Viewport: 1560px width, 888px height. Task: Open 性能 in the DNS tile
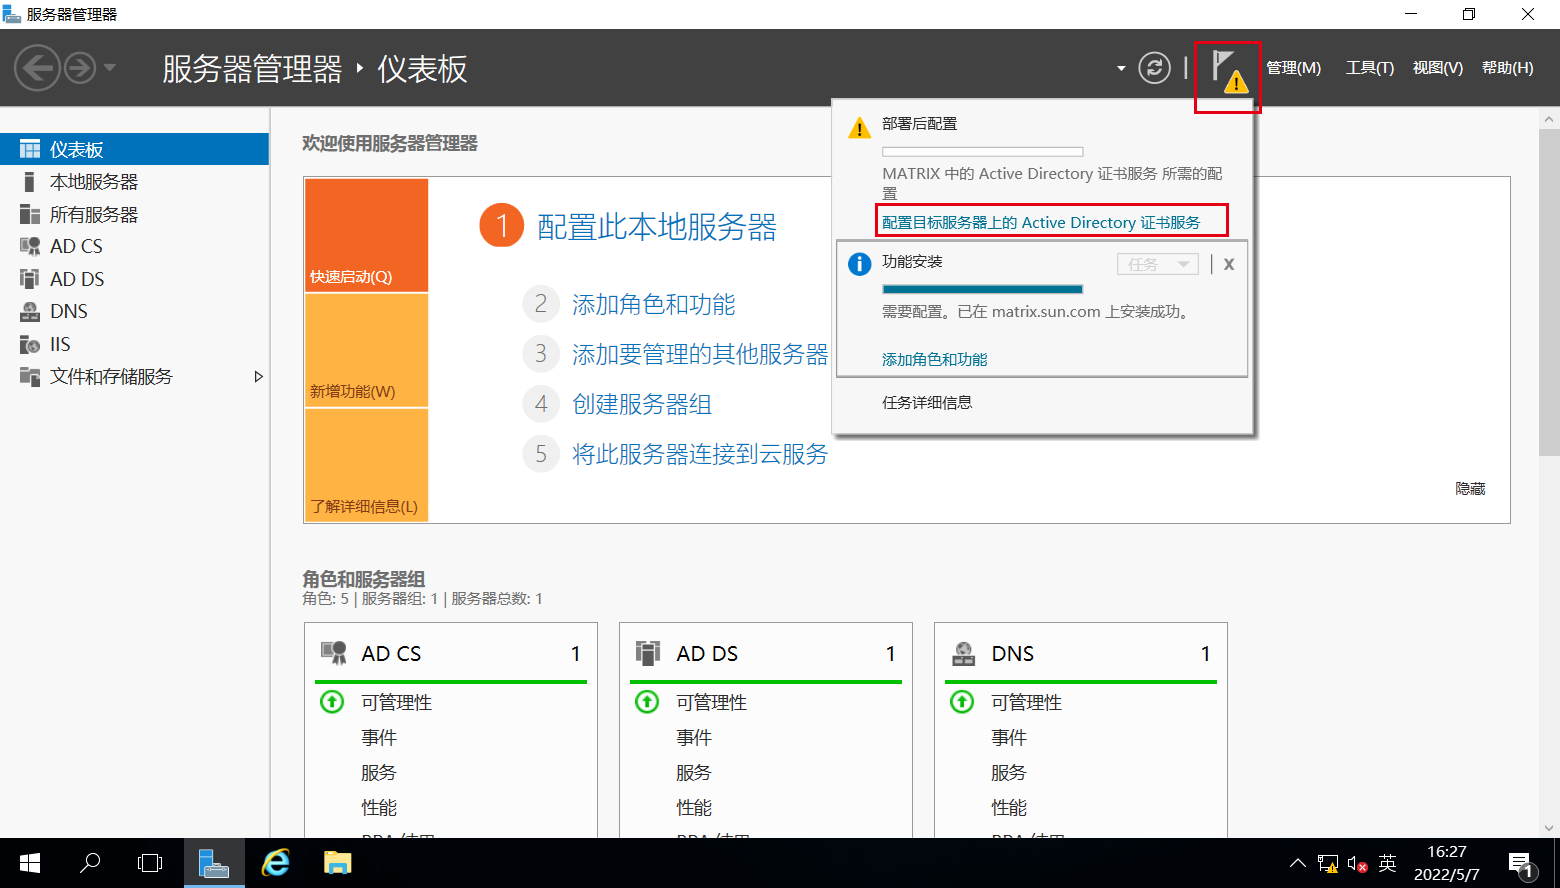[x=1008, y=807]
